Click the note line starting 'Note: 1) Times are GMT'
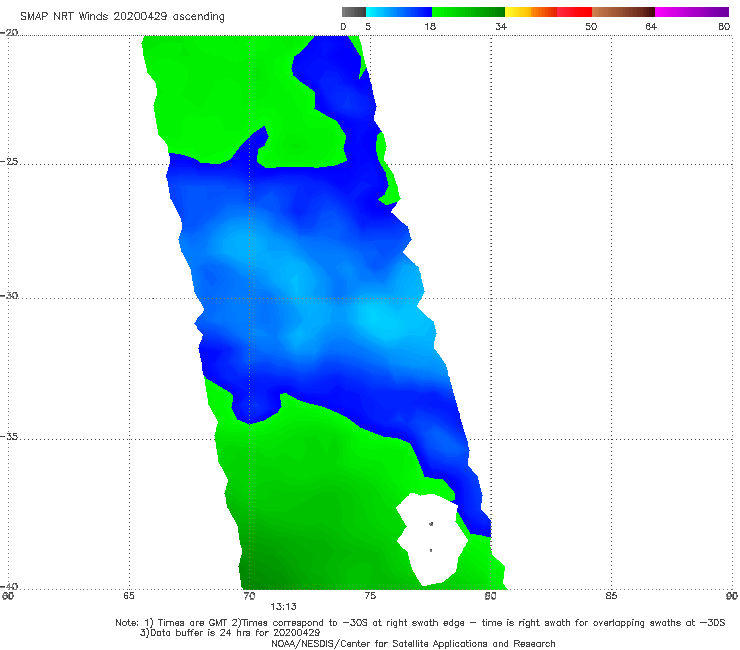740x650 pixels. tap(420, 623)
